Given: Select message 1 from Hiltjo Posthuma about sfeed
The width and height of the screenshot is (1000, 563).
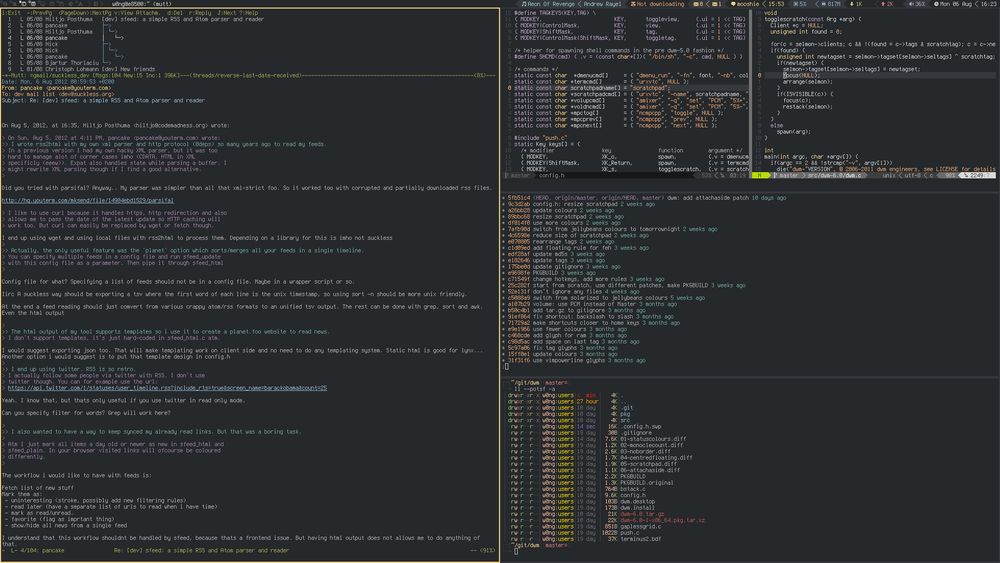Looking at the screenshot, I should tap(135, 19).
